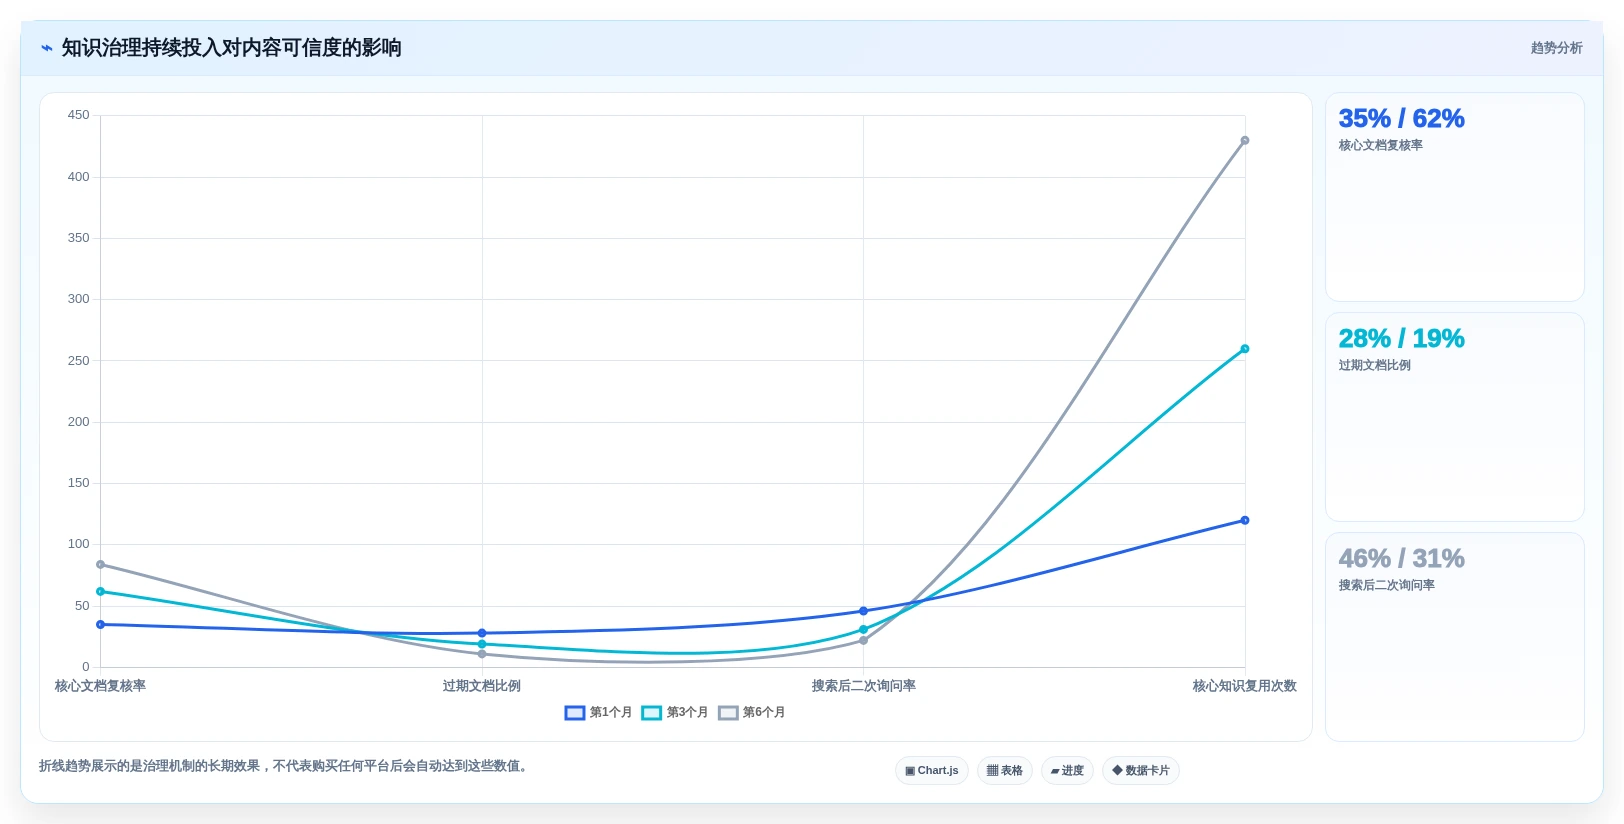
Task: Click the 28% / 19% metric value
Action: (x=1401, y=338)
